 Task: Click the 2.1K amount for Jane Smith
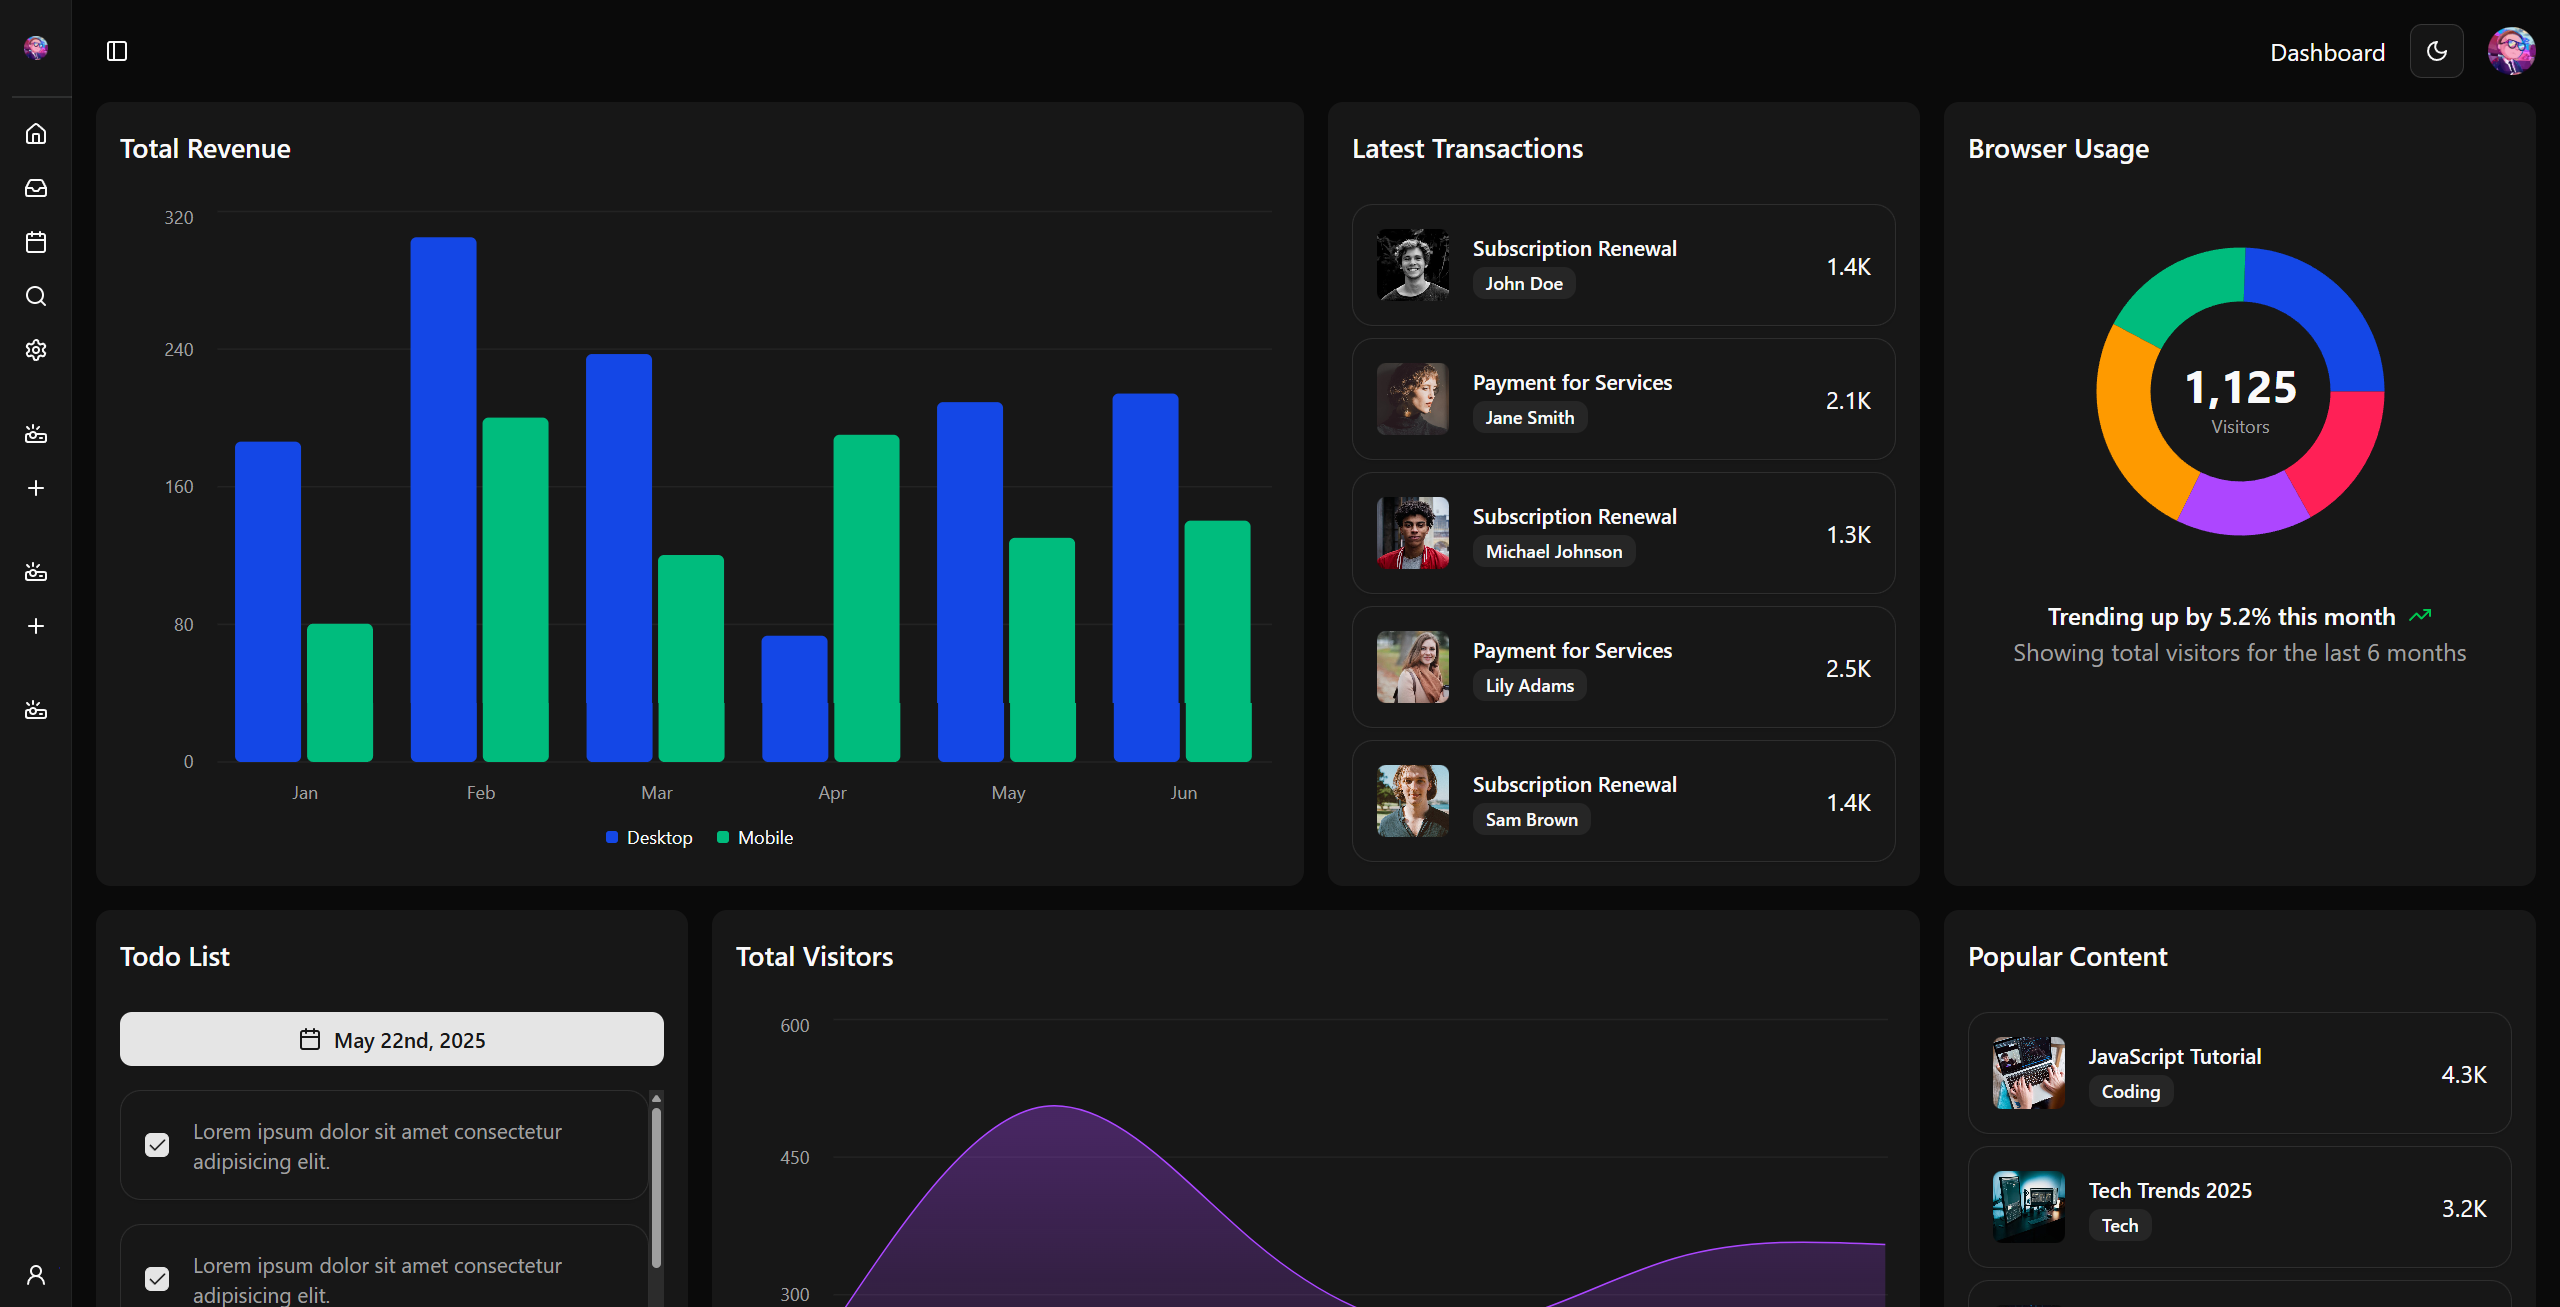pos(1848,400)
